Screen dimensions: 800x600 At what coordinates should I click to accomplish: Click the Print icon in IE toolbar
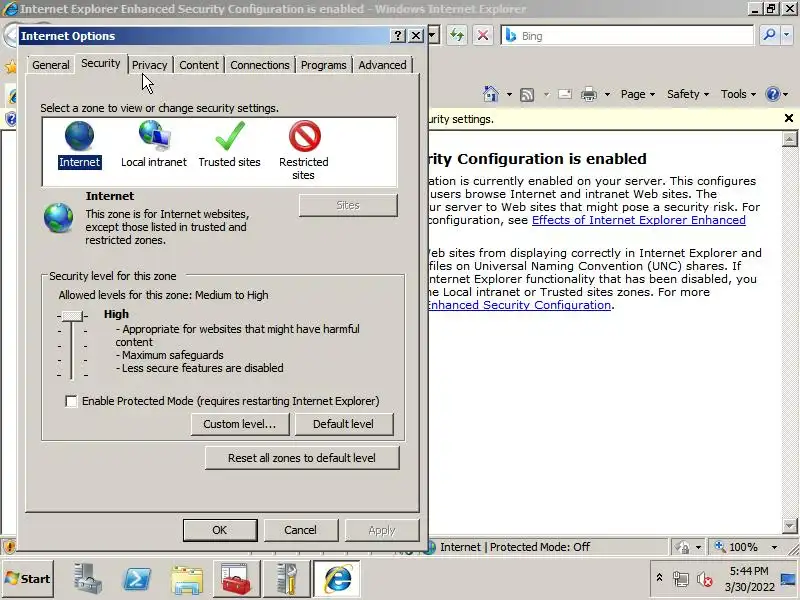click(589, 94)
